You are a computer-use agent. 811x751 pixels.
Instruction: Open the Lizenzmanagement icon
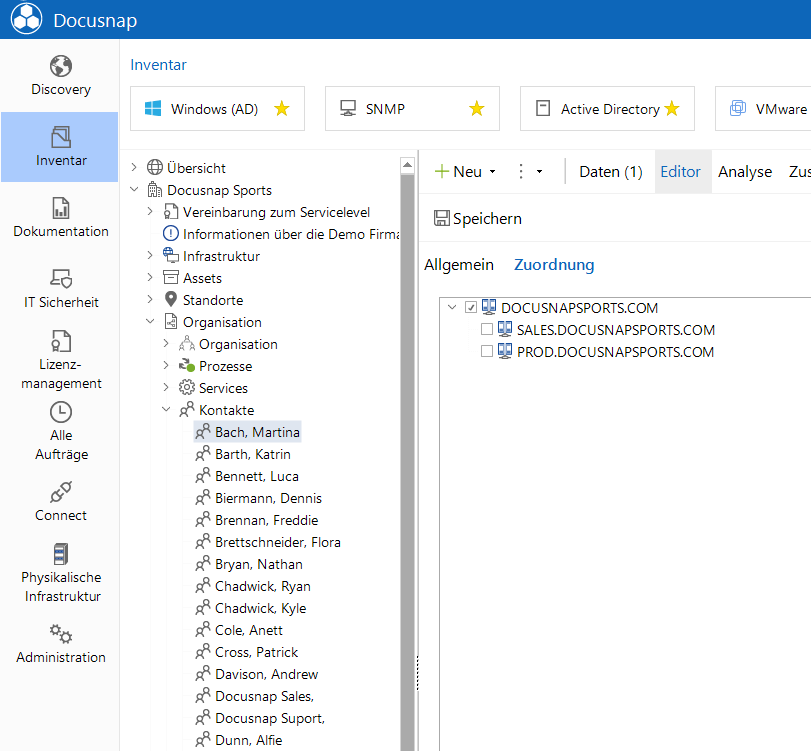pyautogui.click(x=61, y=341)
